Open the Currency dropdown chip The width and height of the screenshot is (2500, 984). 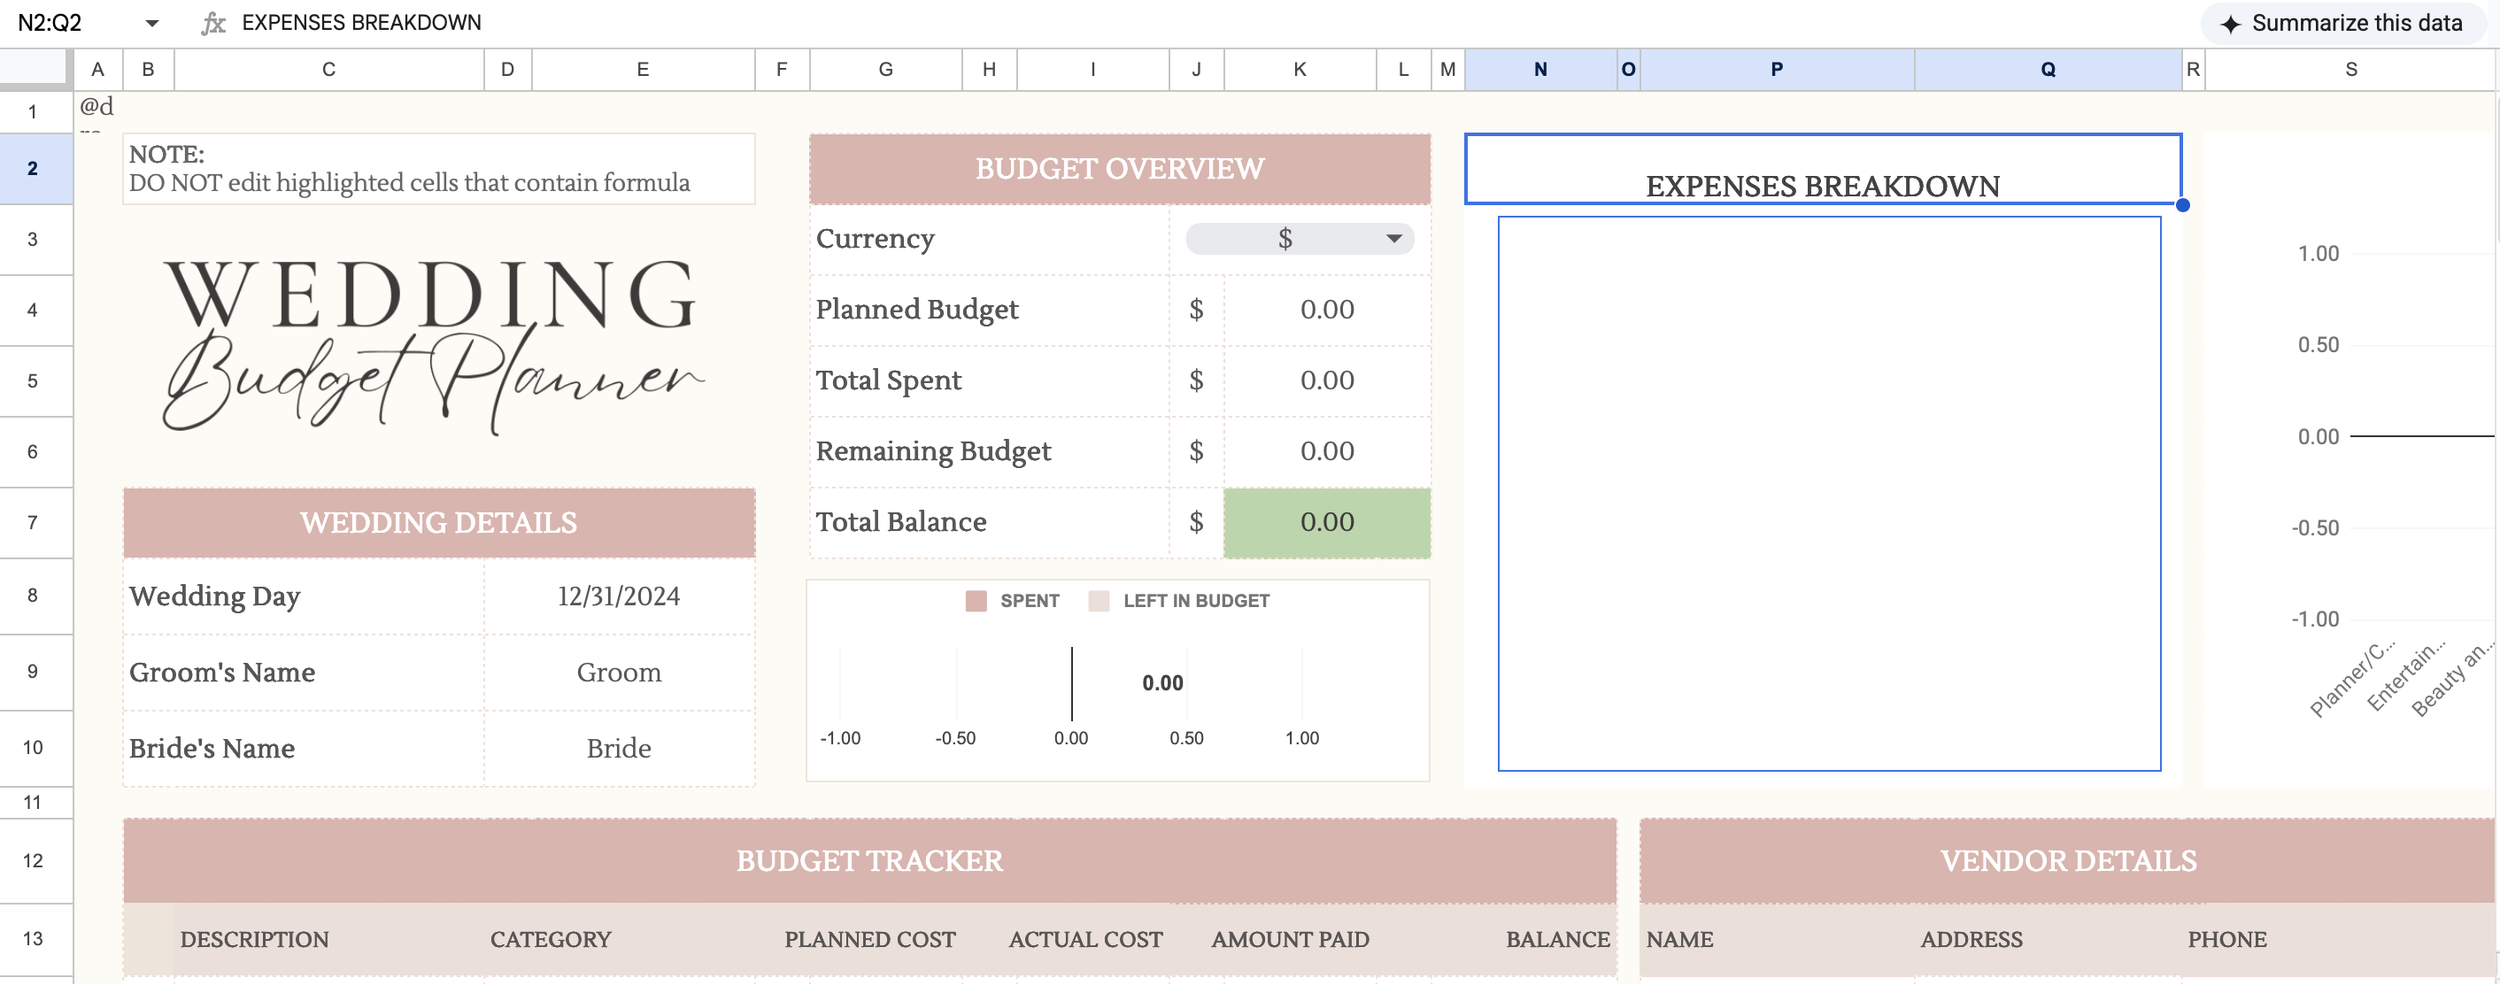pos(1299,239)
